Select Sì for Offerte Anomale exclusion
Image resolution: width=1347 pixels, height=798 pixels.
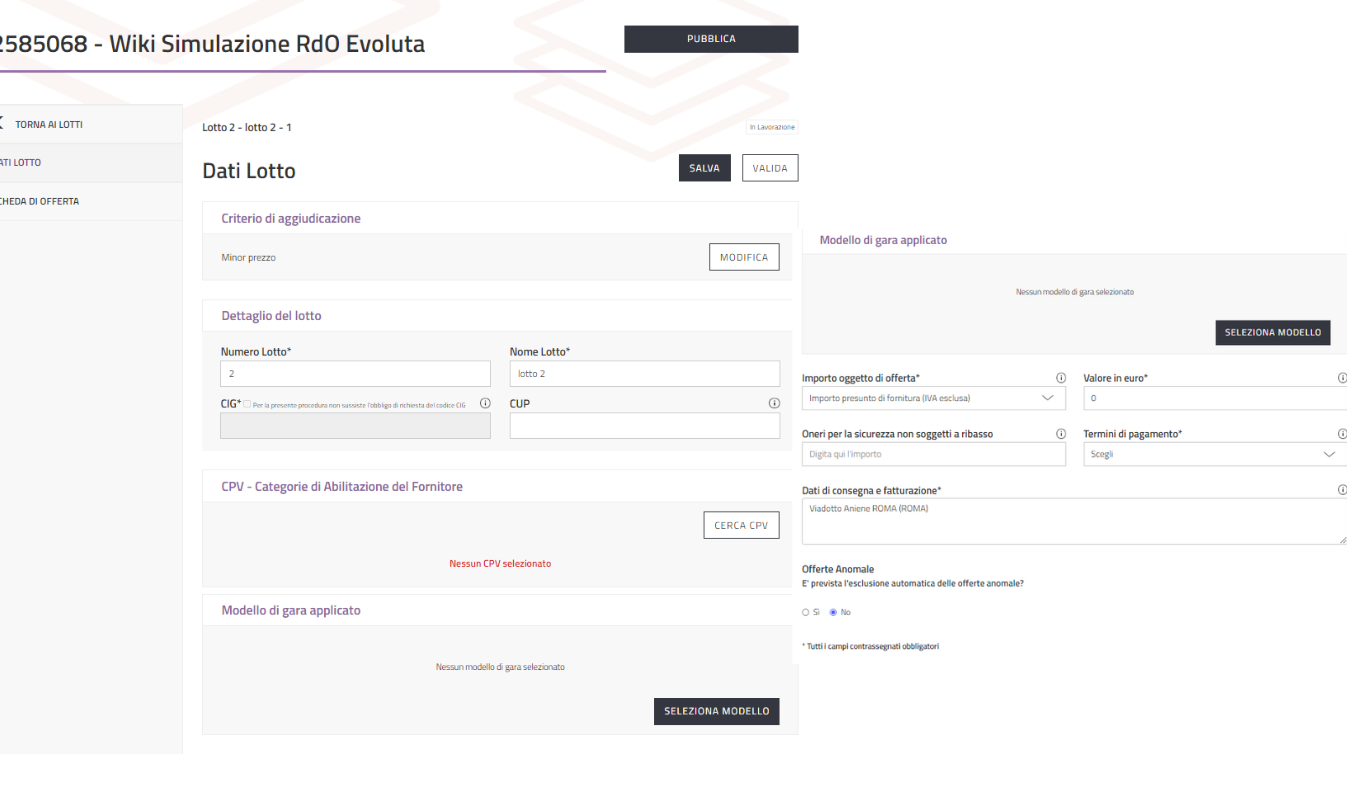pyautogui.click(x=806, y=612)
